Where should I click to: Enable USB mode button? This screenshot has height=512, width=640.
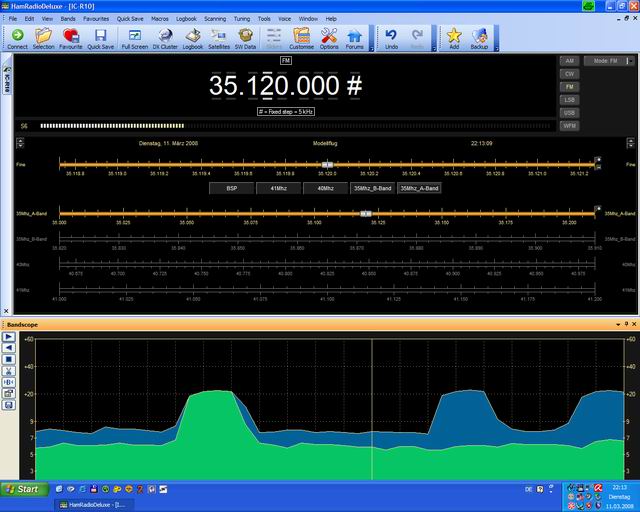pos(570,113)
